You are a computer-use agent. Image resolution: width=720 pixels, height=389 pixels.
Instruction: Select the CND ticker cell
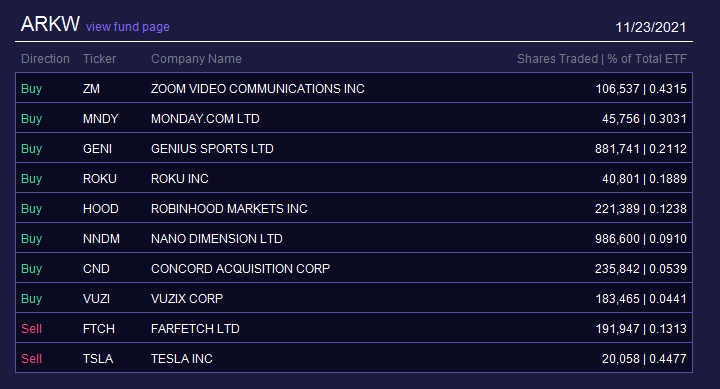point(96,269)
